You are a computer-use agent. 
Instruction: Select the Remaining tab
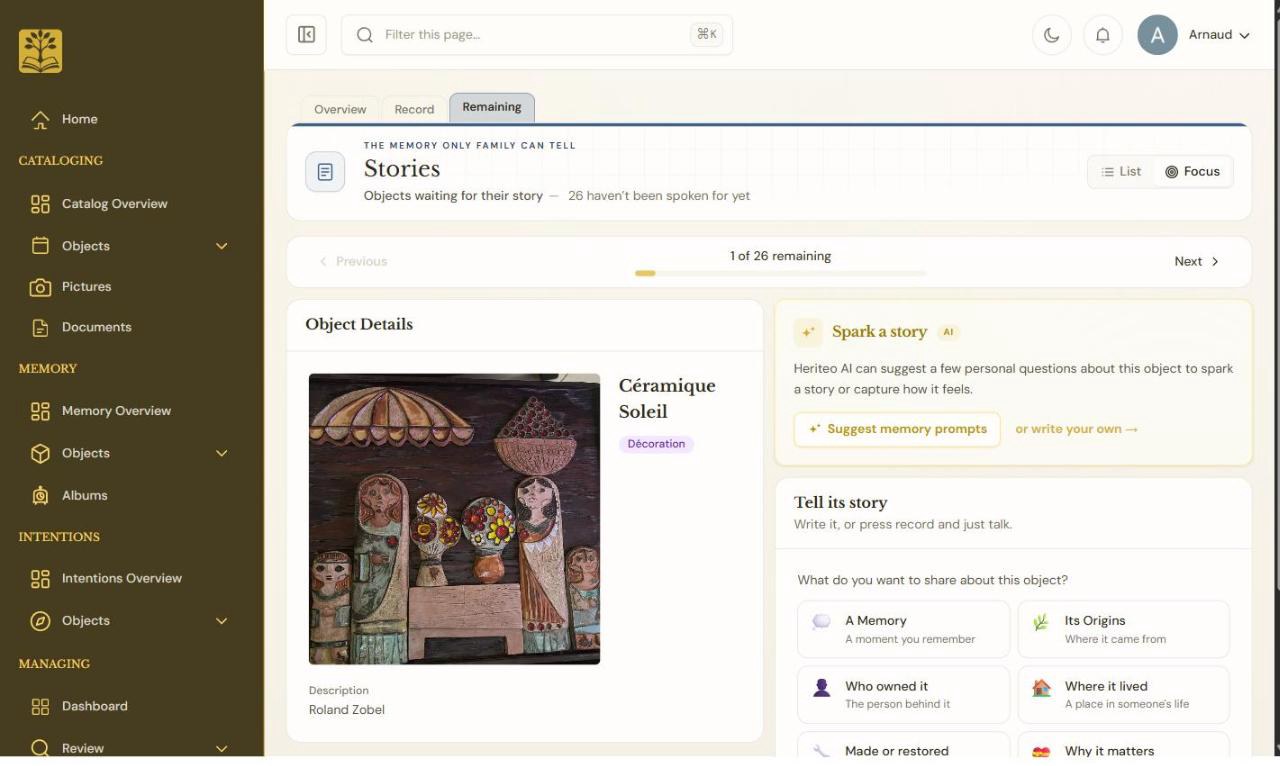[492, 108]
